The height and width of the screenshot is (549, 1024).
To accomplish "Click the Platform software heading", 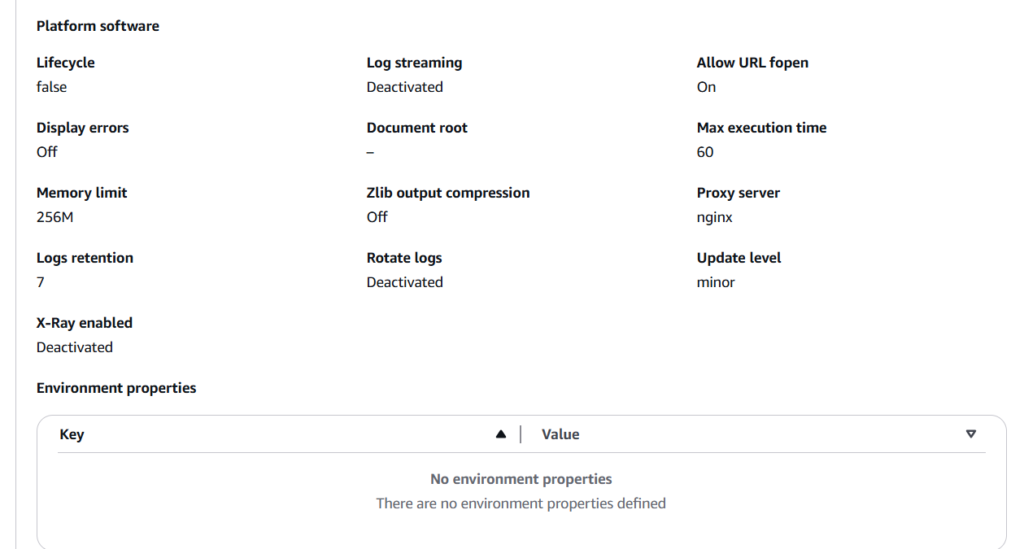I will tap(98, 26).
